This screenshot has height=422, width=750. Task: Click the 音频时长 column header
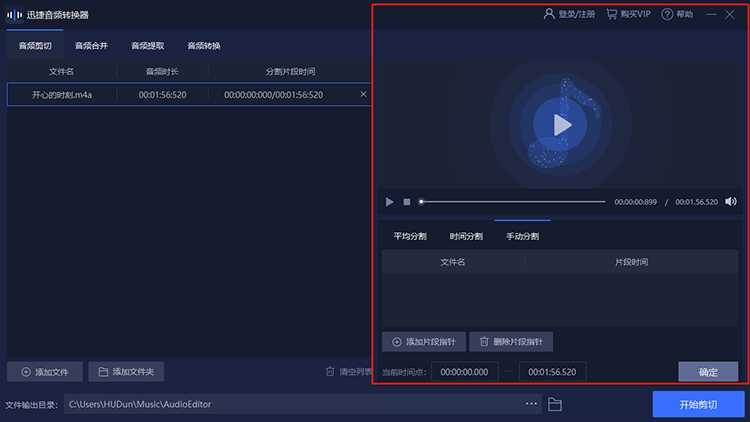(162, 72)
